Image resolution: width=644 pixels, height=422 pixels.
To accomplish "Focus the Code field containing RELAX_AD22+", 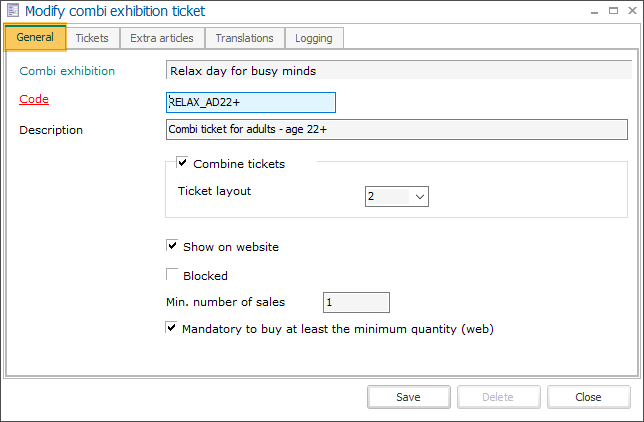I will click(250, 102).
